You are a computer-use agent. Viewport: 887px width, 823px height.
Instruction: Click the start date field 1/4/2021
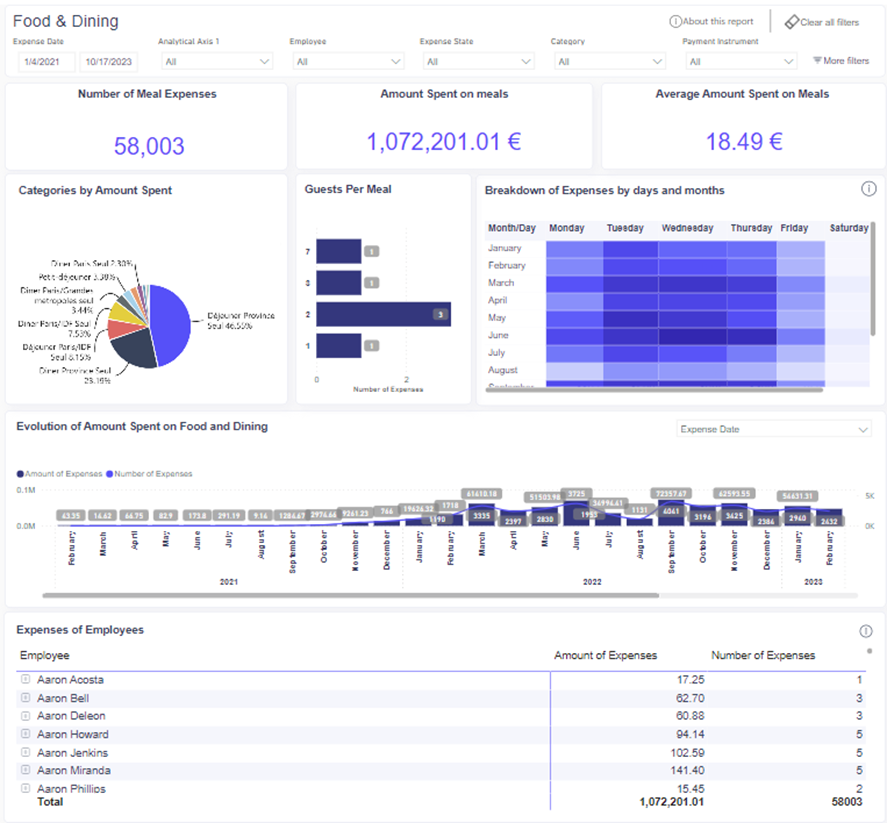pyautogui.click(x=46, y=62)
